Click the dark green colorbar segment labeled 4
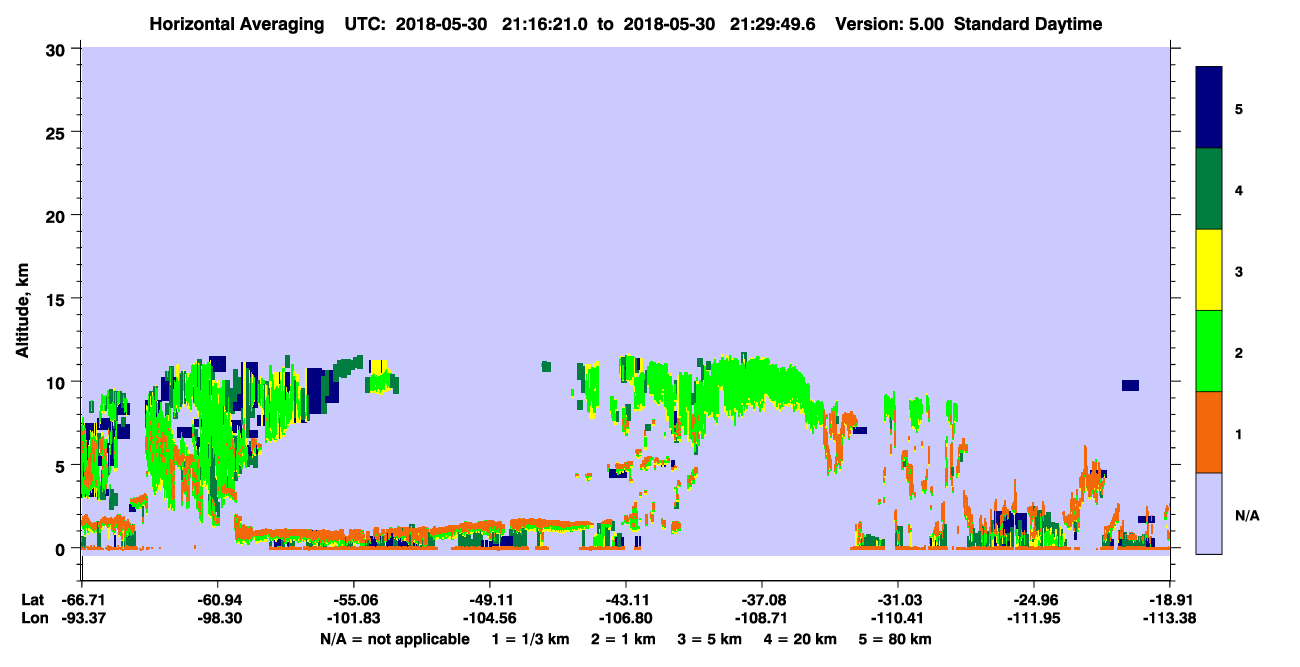 1209,189
